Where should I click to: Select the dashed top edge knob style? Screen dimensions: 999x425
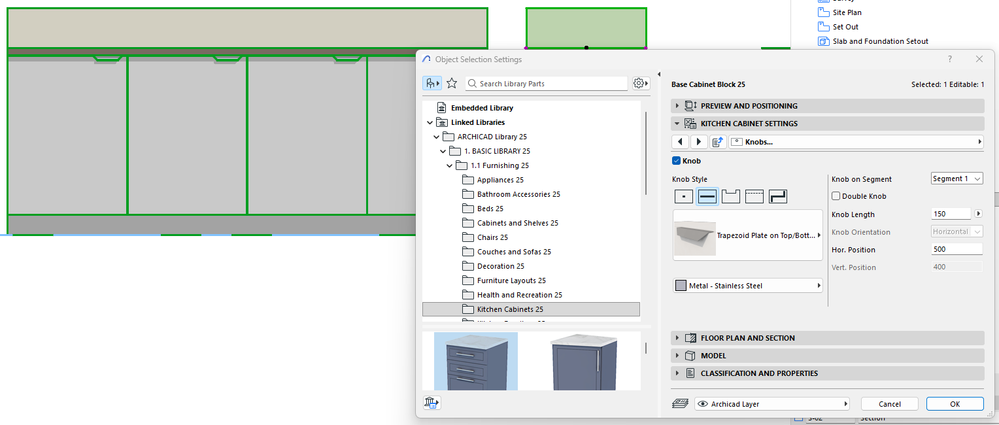pos(754,197)
